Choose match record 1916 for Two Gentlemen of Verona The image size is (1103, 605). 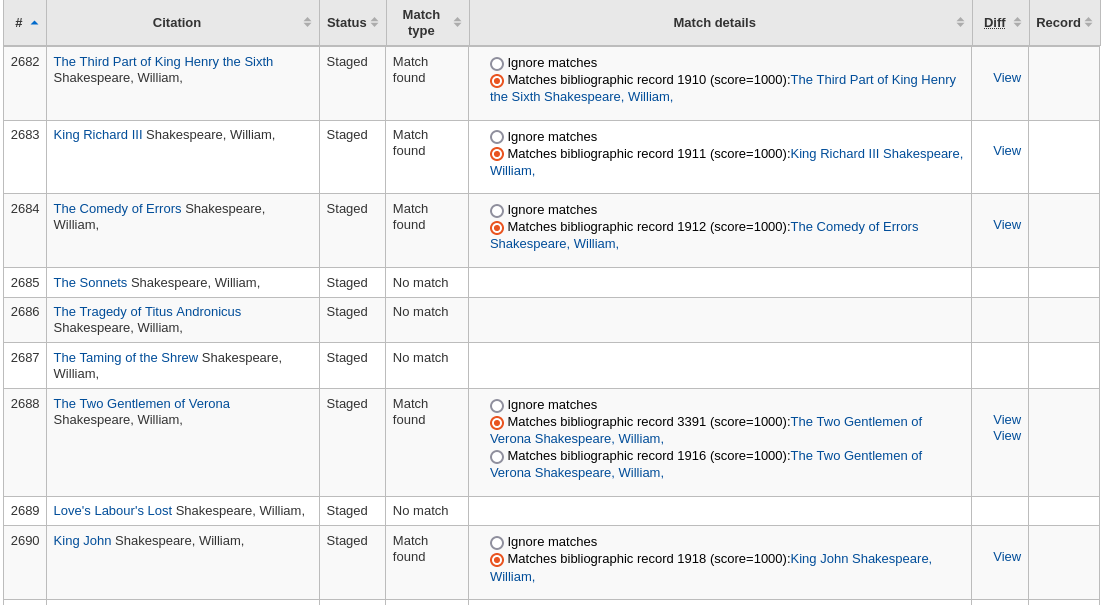click(x=497, y=456)
